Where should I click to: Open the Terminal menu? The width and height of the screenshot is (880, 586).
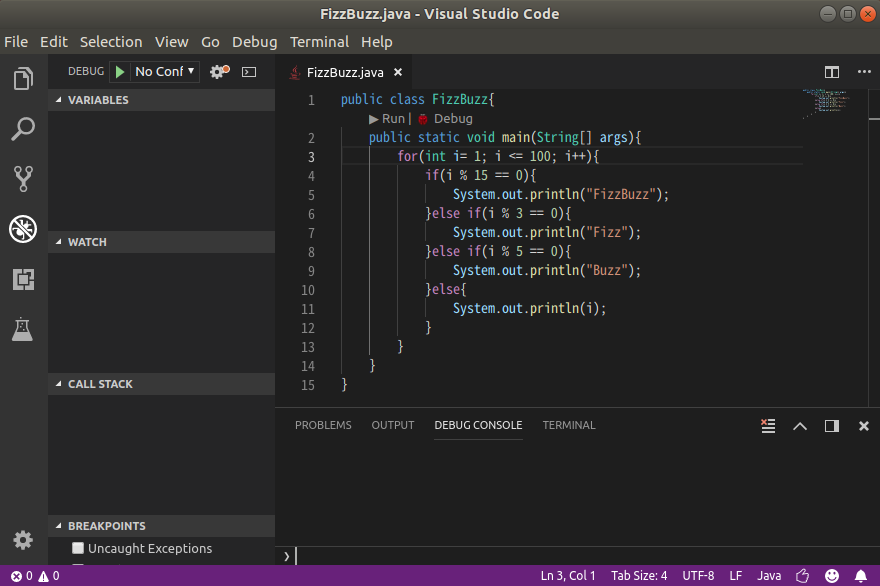tap(319, 42)
